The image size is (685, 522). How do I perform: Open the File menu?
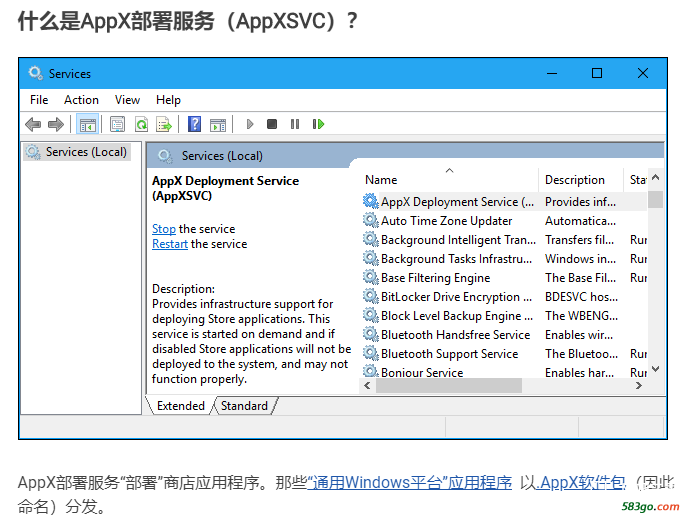pyautogui.click(x=39, y=100)
